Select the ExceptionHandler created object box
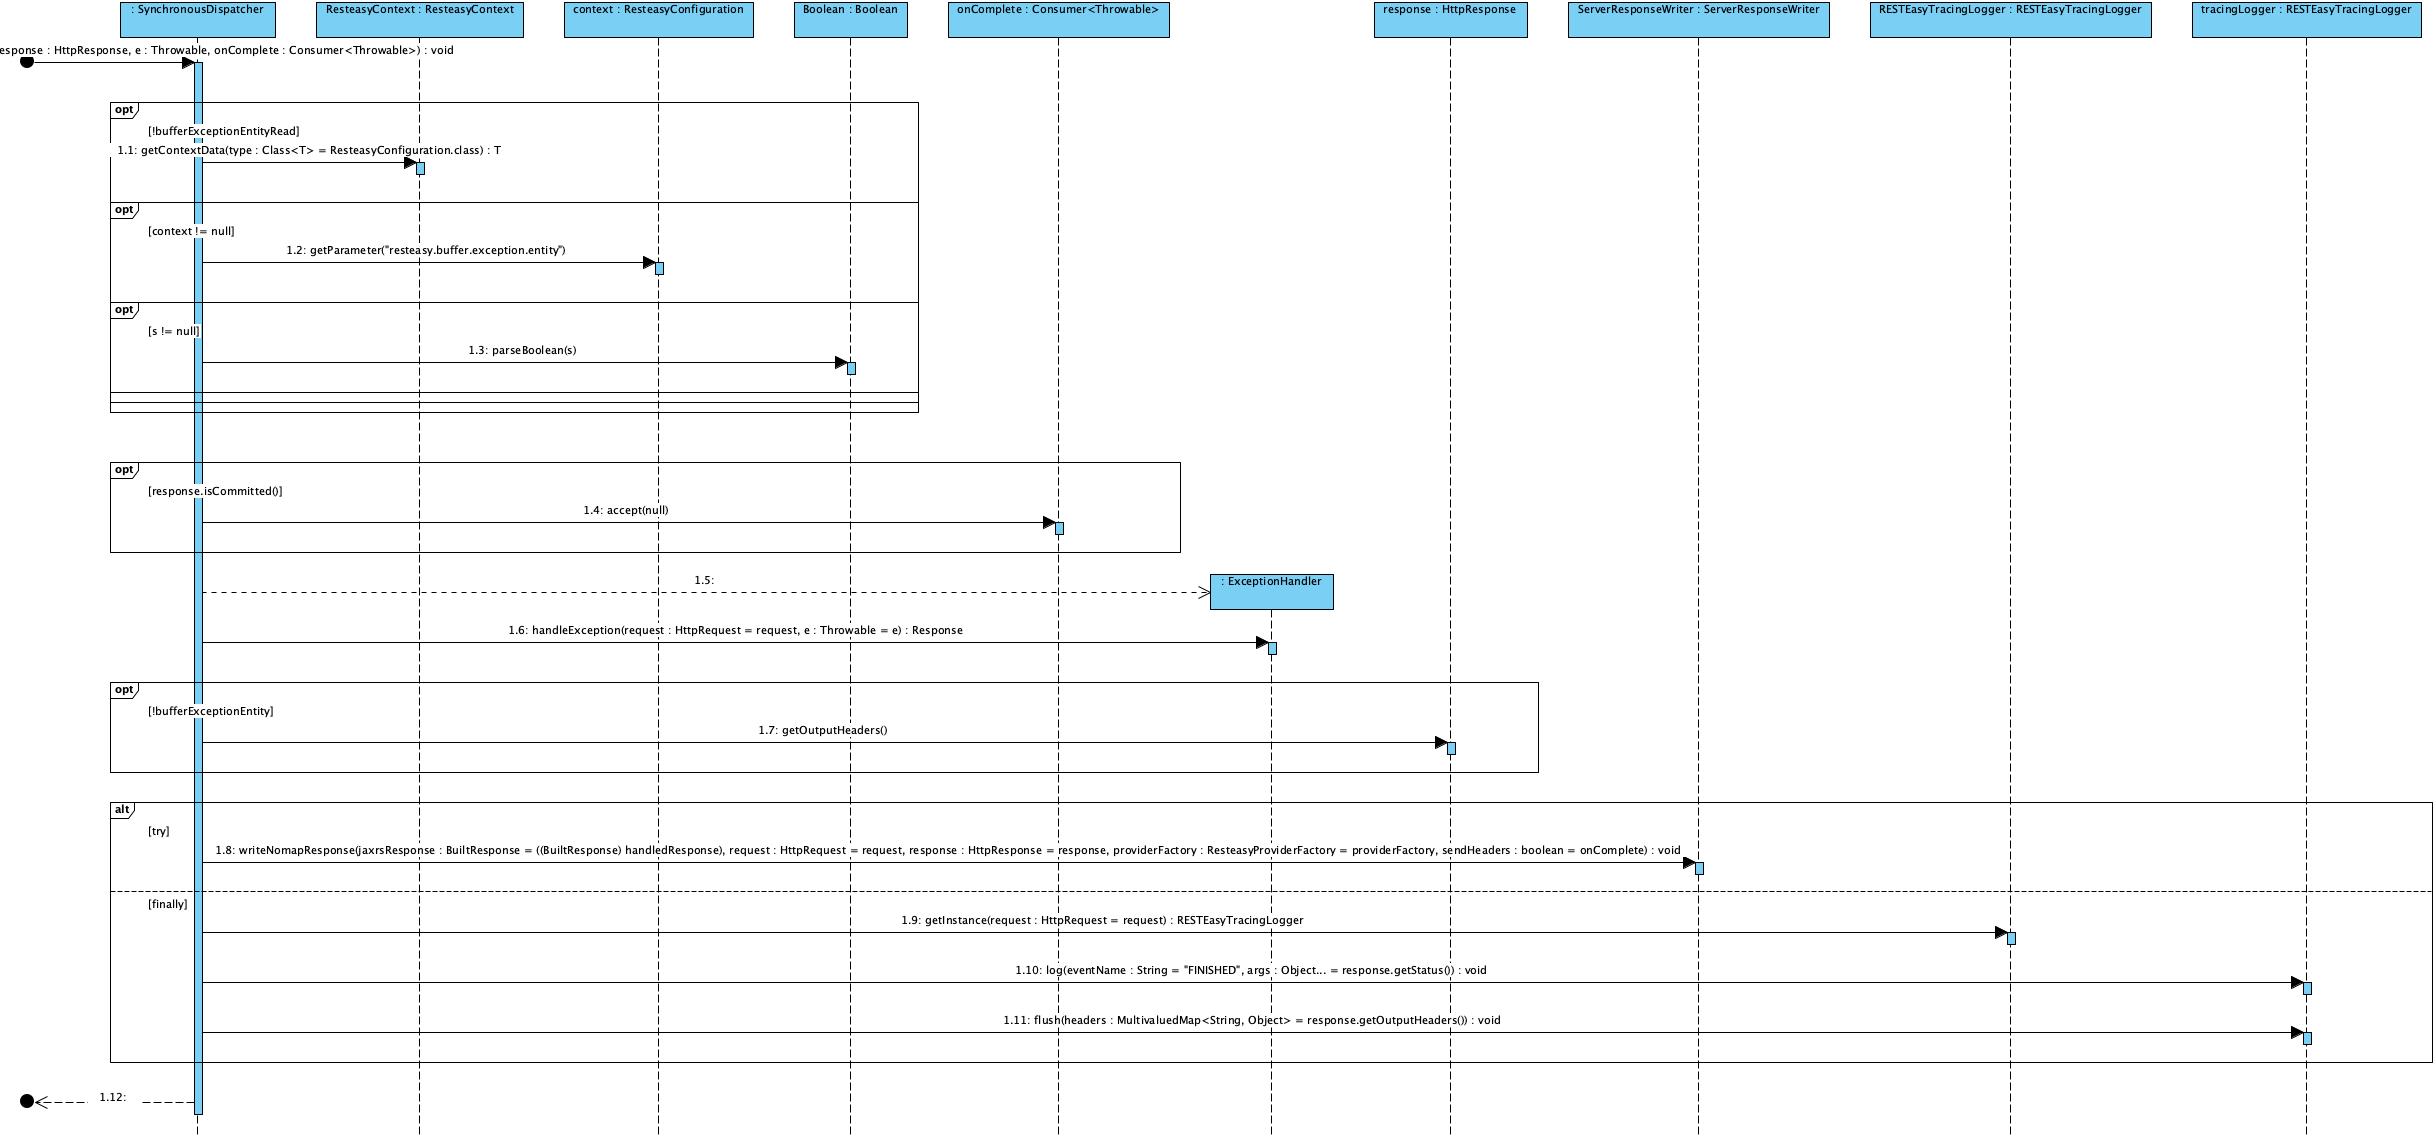 click(x=1271, y=591)
